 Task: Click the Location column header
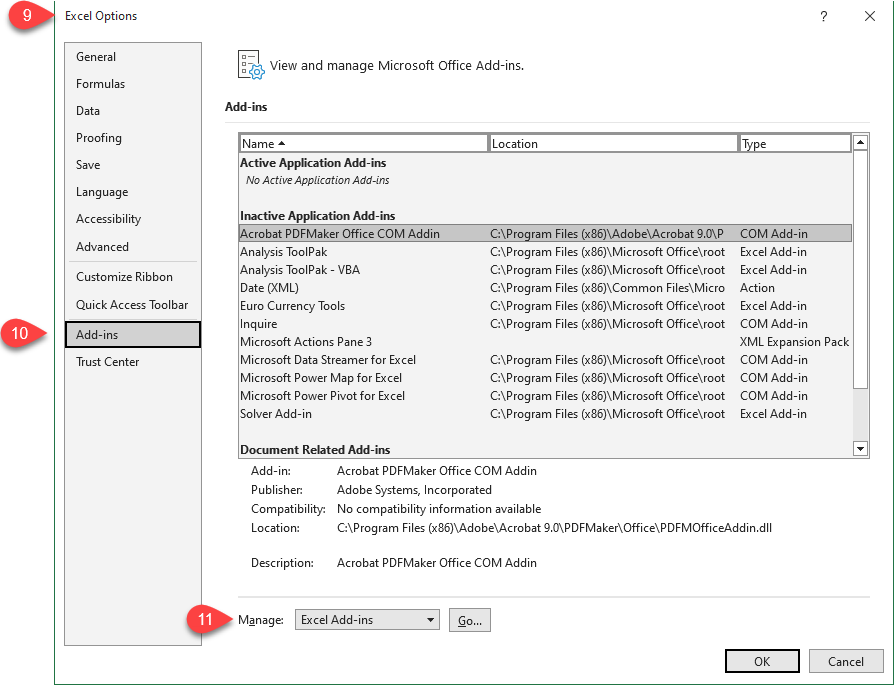coord(613,144)
